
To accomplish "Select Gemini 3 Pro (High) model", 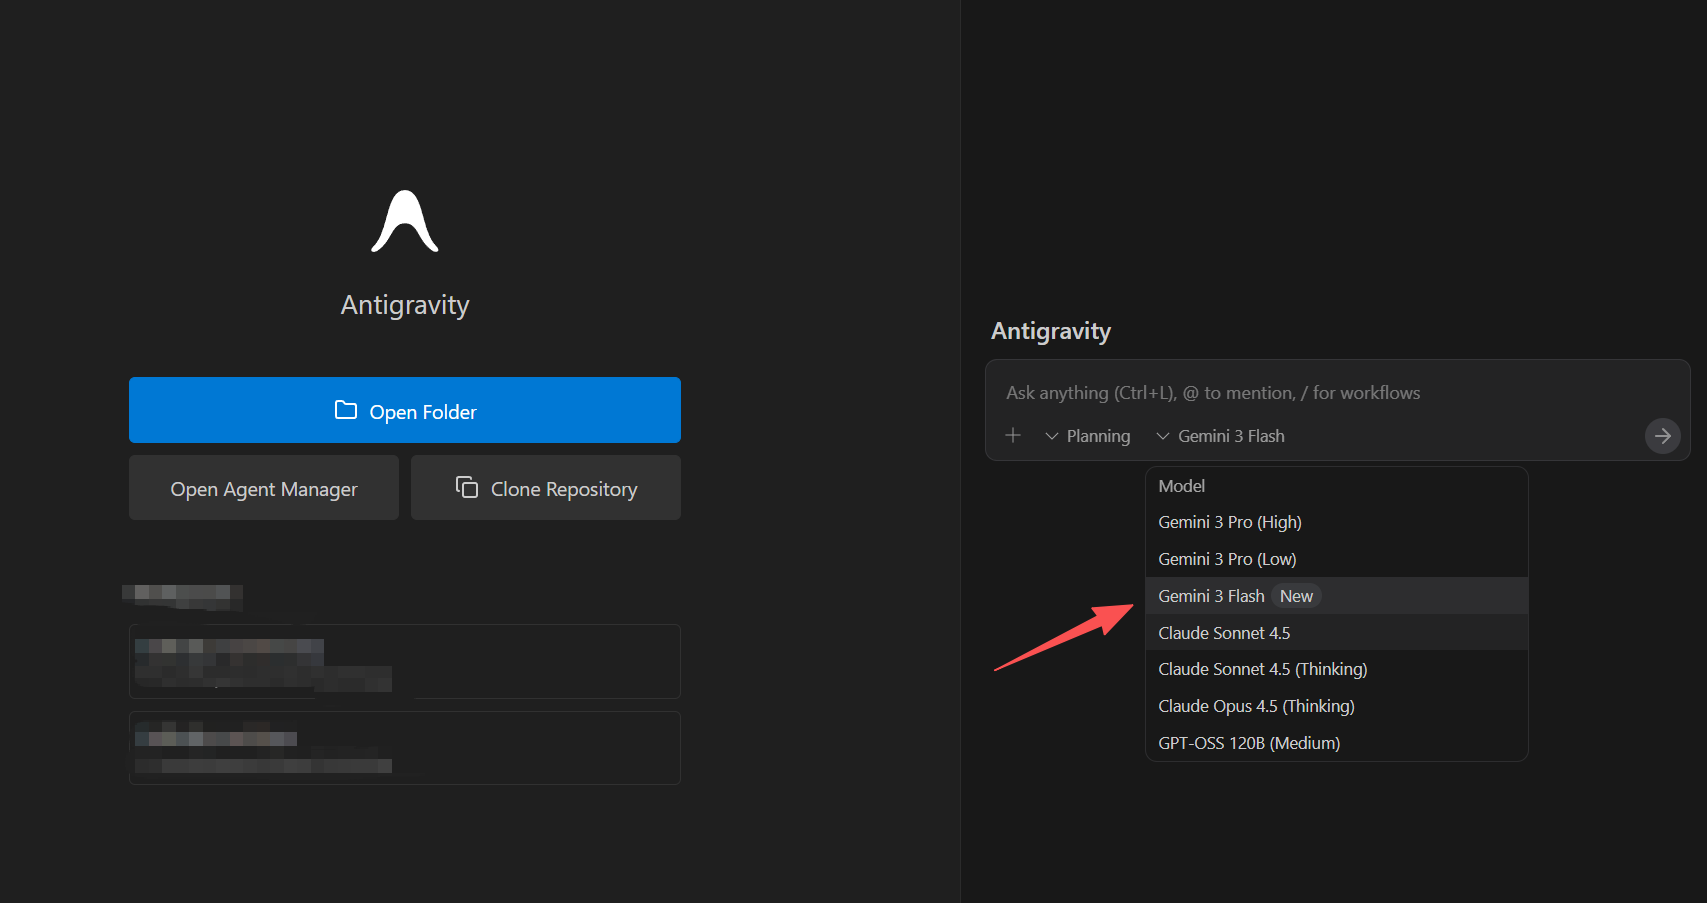I will click(1230, 522).
